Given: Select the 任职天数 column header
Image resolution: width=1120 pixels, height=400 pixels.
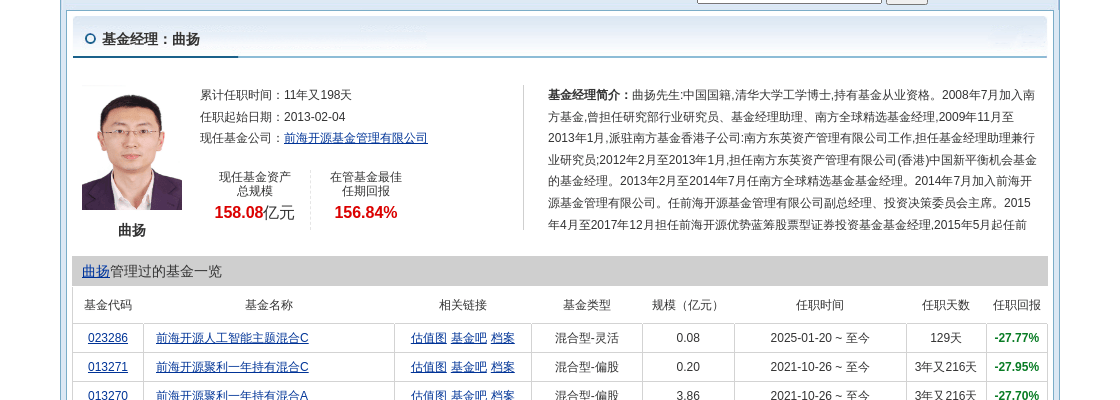Looking at the screenshot, I should [x=946, y=305].
